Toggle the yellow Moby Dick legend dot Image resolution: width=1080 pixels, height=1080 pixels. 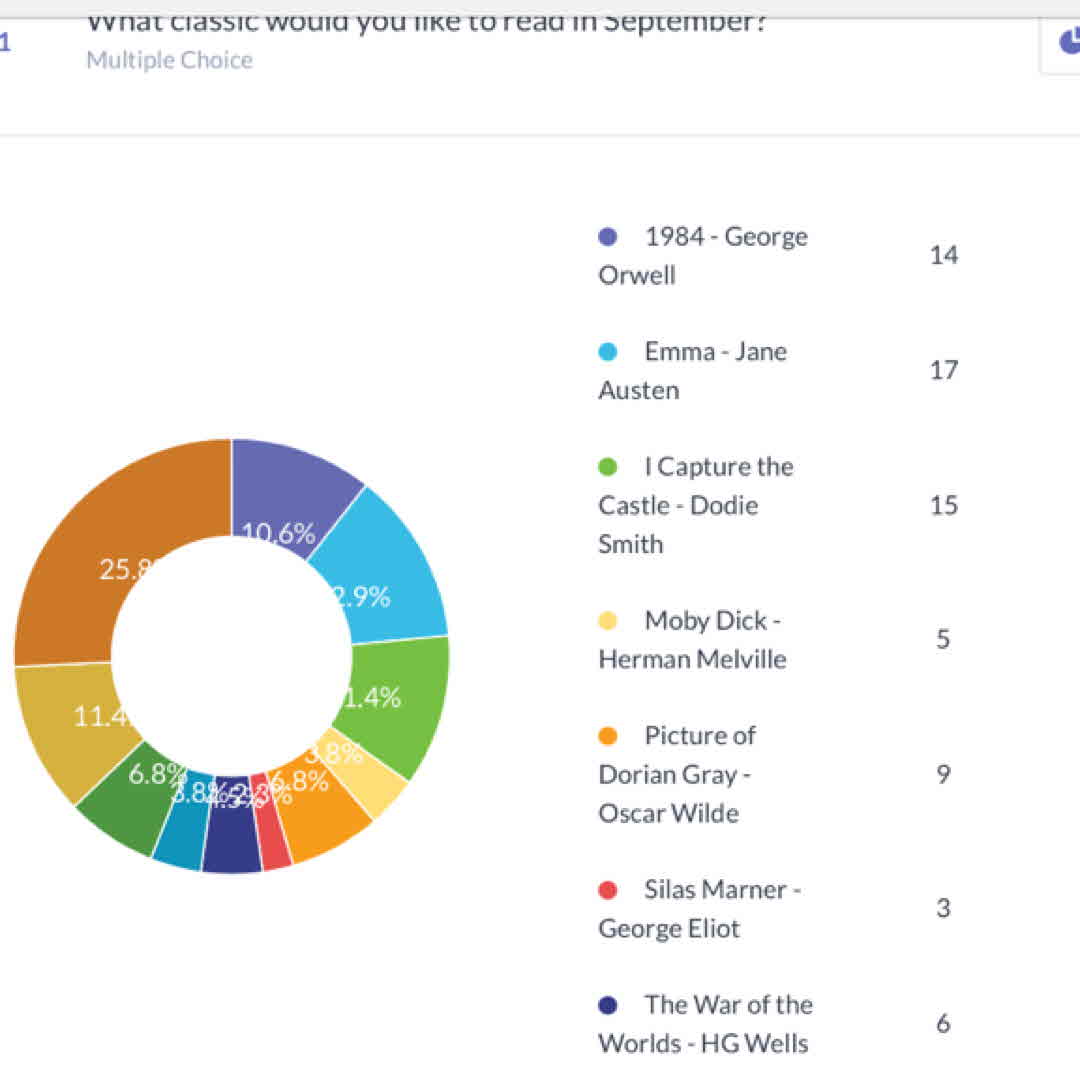[607, 621]
